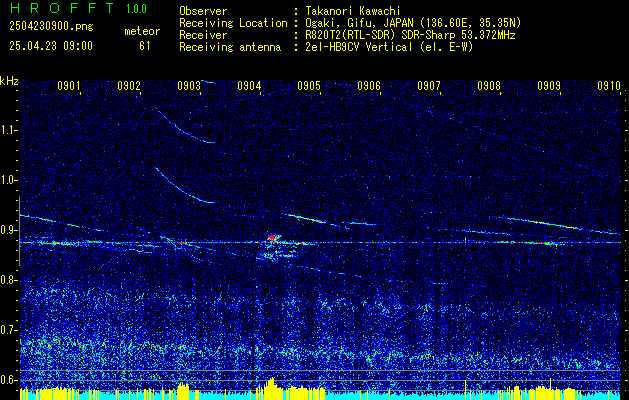
Task: Click the 2el-HB9CV Vertical antenna value
Action: tap(390, 47)
